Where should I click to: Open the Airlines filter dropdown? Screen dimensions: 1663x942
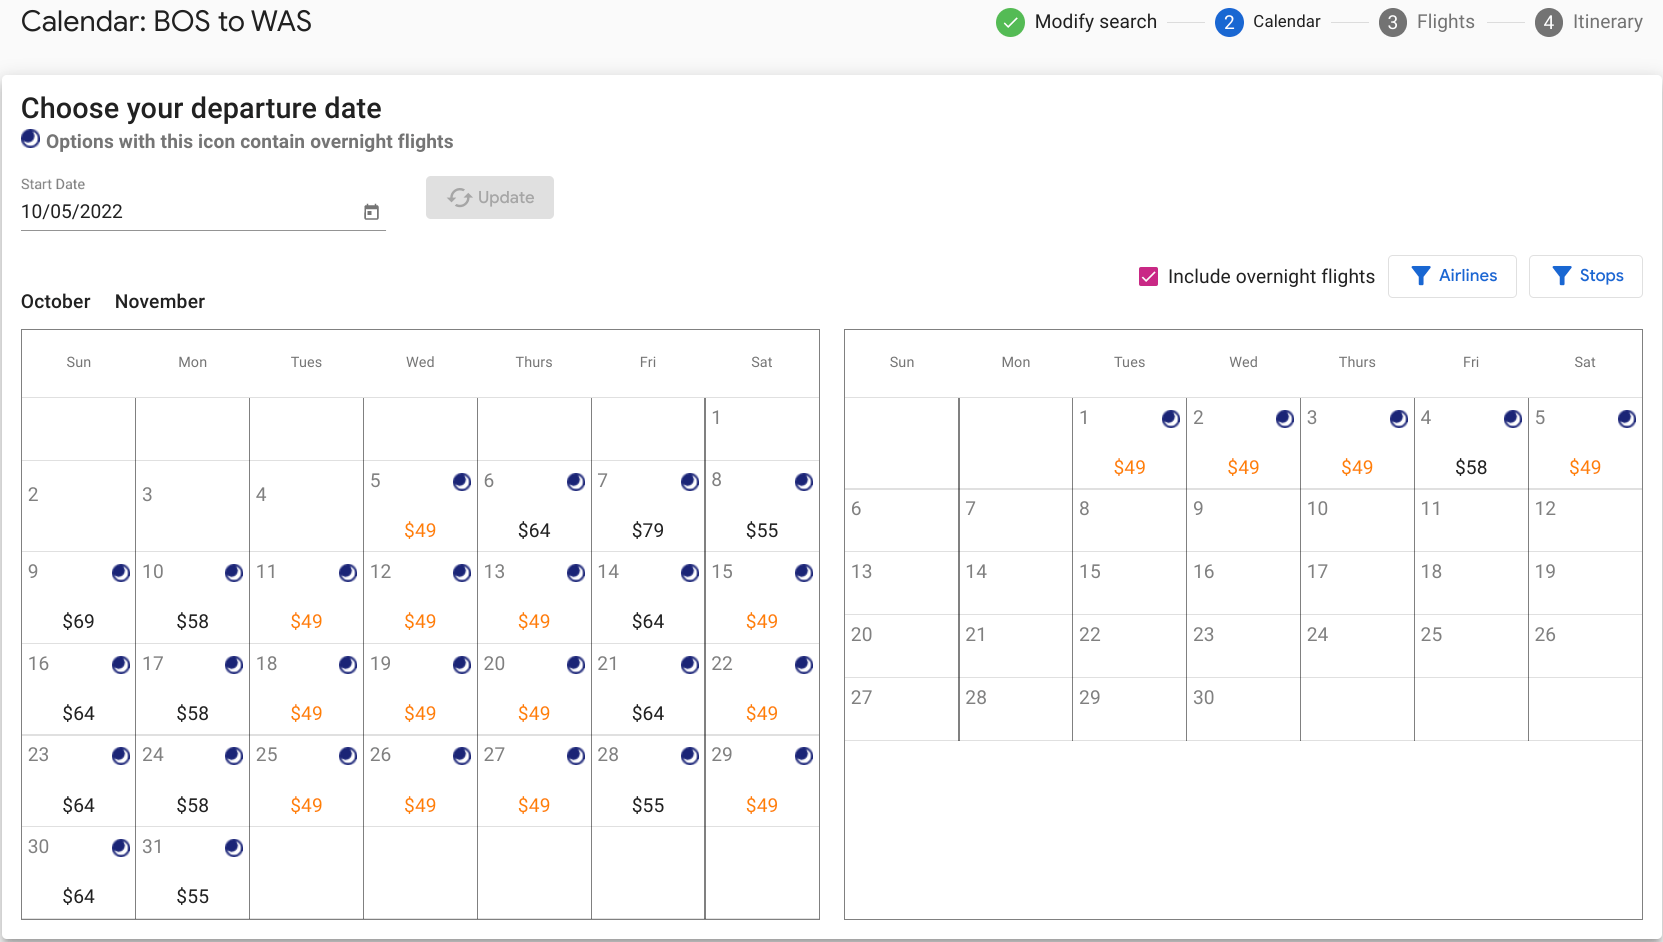pyautogui.click(x=1452, y=276)
